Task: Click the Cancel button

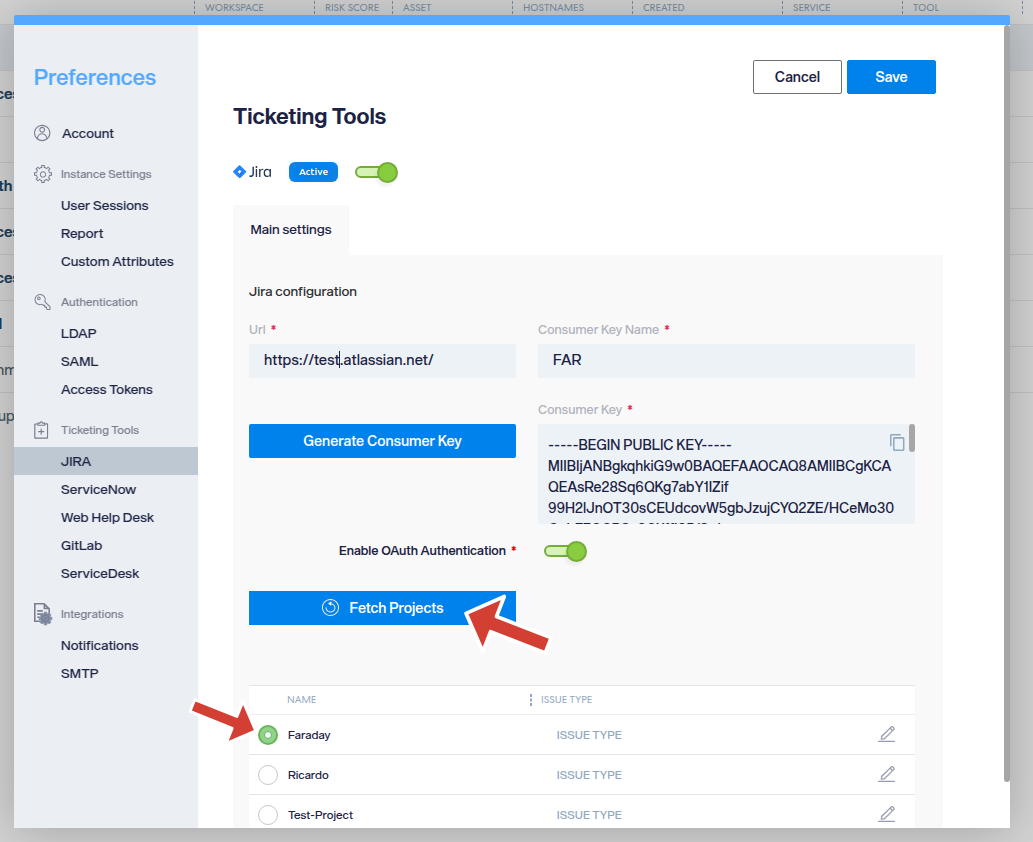Action: coord(797,77)
